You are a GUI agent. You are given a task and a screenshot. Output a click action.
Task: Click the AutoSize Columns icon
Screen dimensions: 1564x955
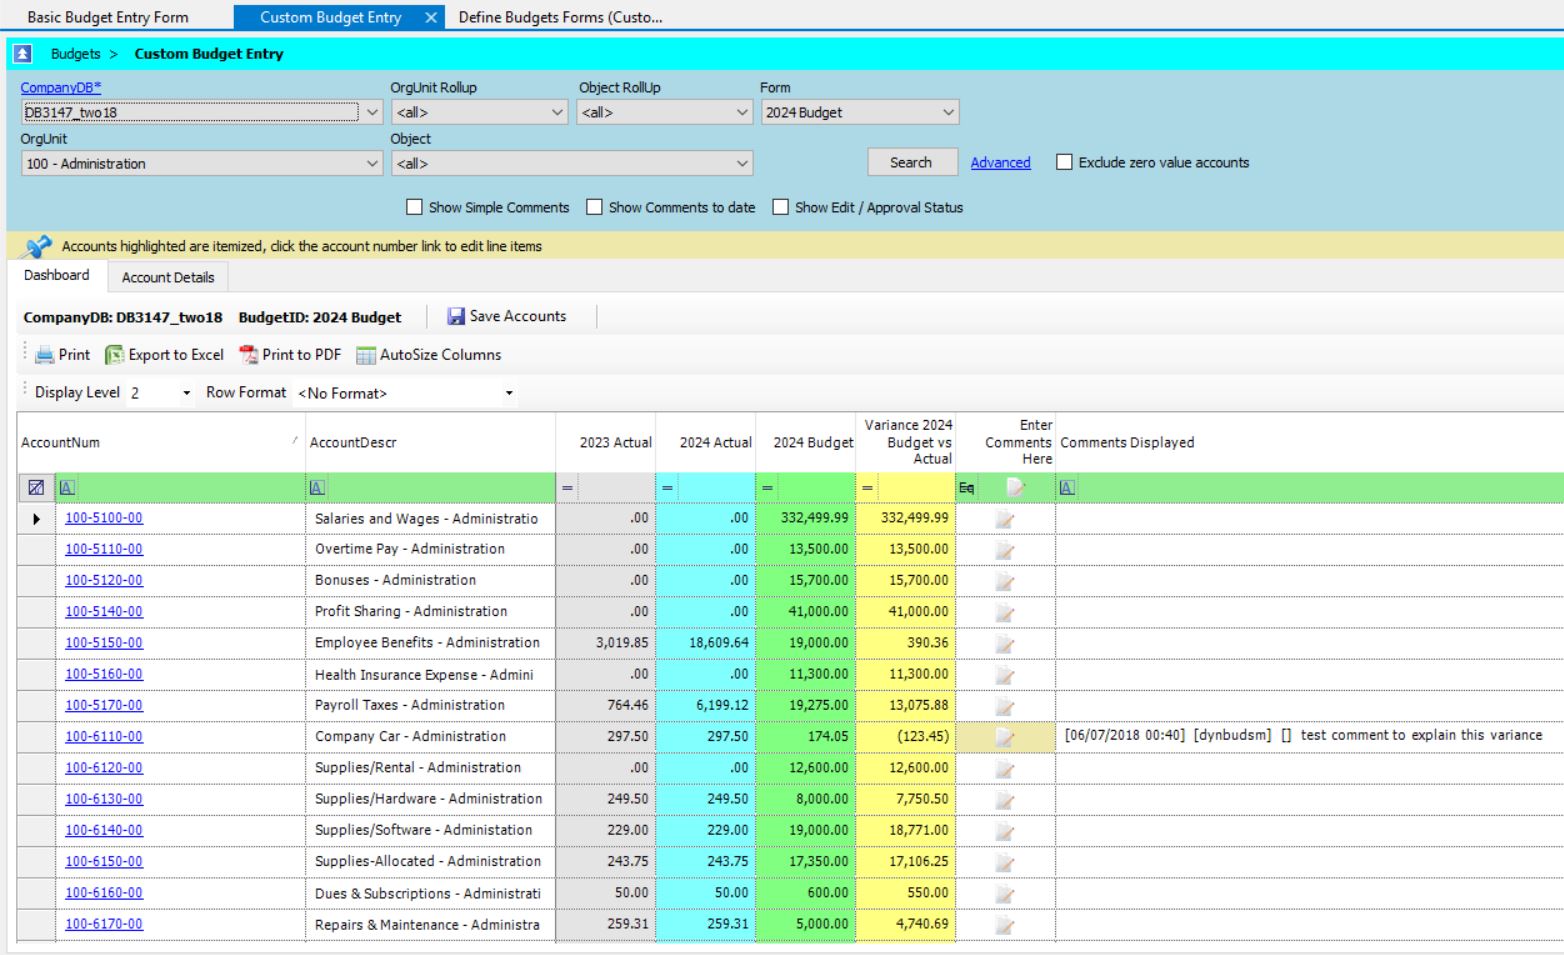coord(366,355)
